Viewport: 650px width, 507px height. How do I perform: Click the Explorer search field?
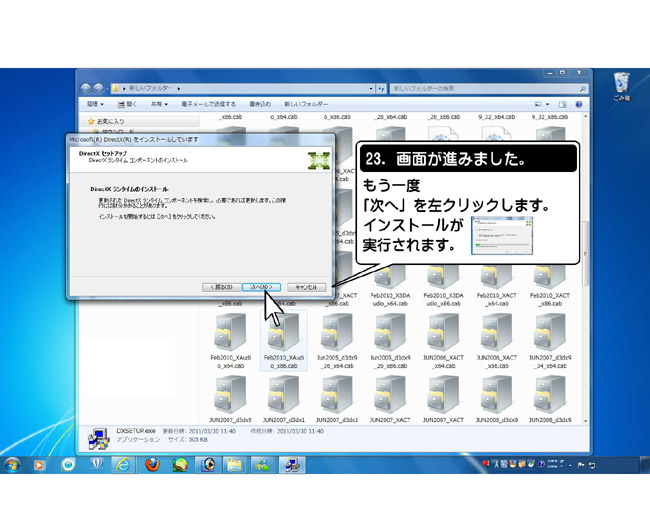pos(488,89)
